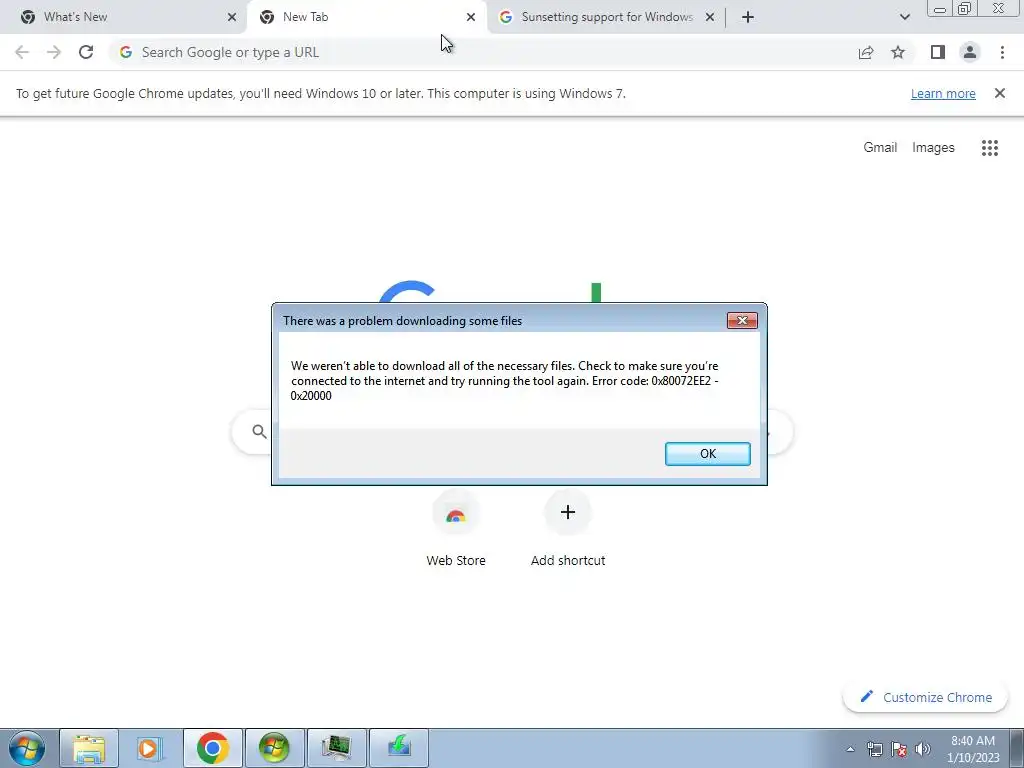The image size is (1024, 768).
Task: Close the New Tab tab
Action: click(x=471, y=17)
